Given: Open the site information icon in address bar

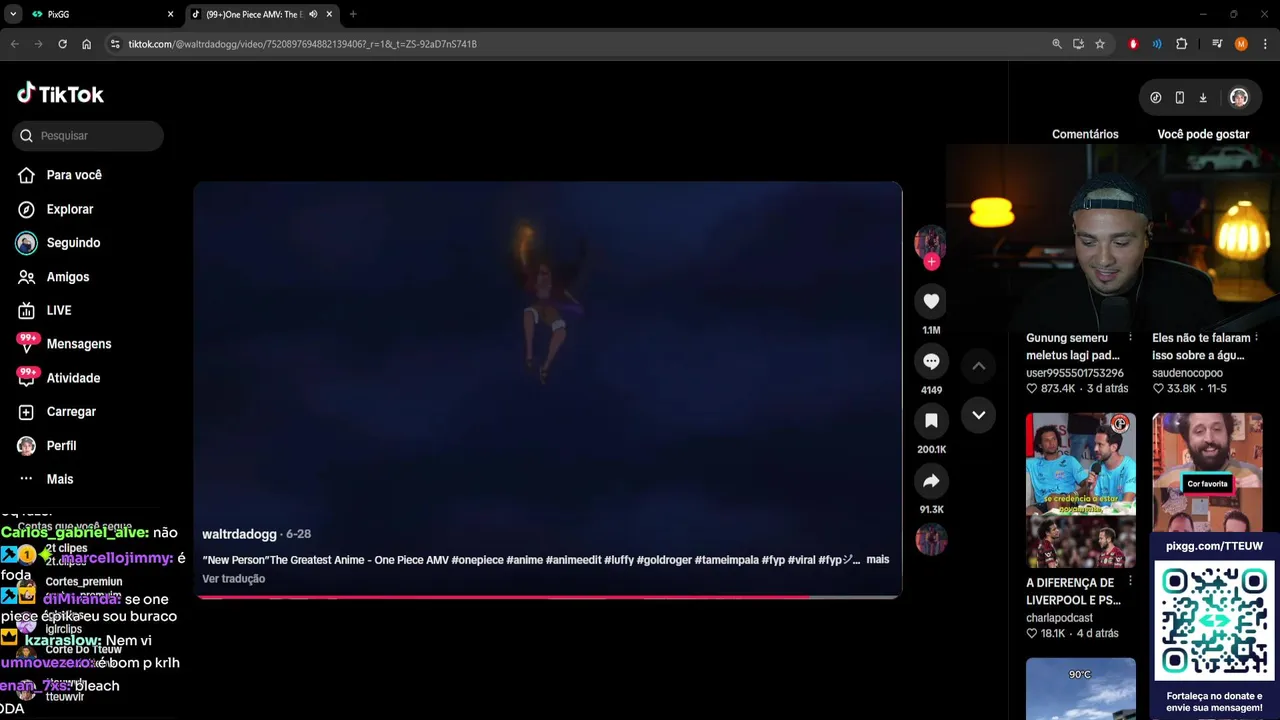Looking at the screenshot, I should (x=115, y=44).
